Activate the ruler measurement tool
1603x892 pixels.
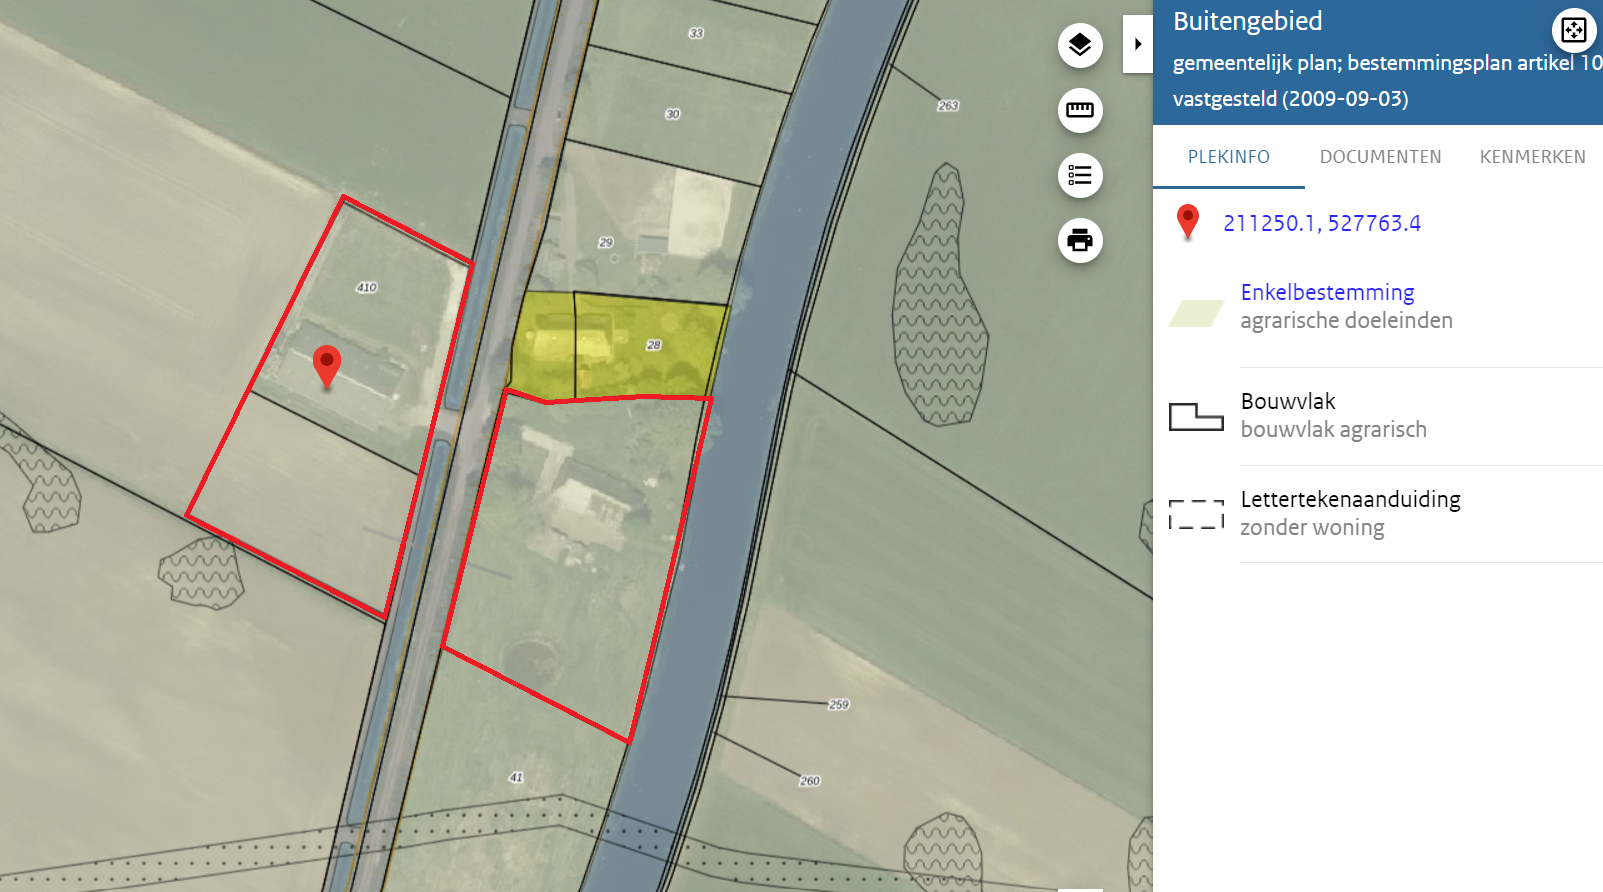[x=1080, y=110]
